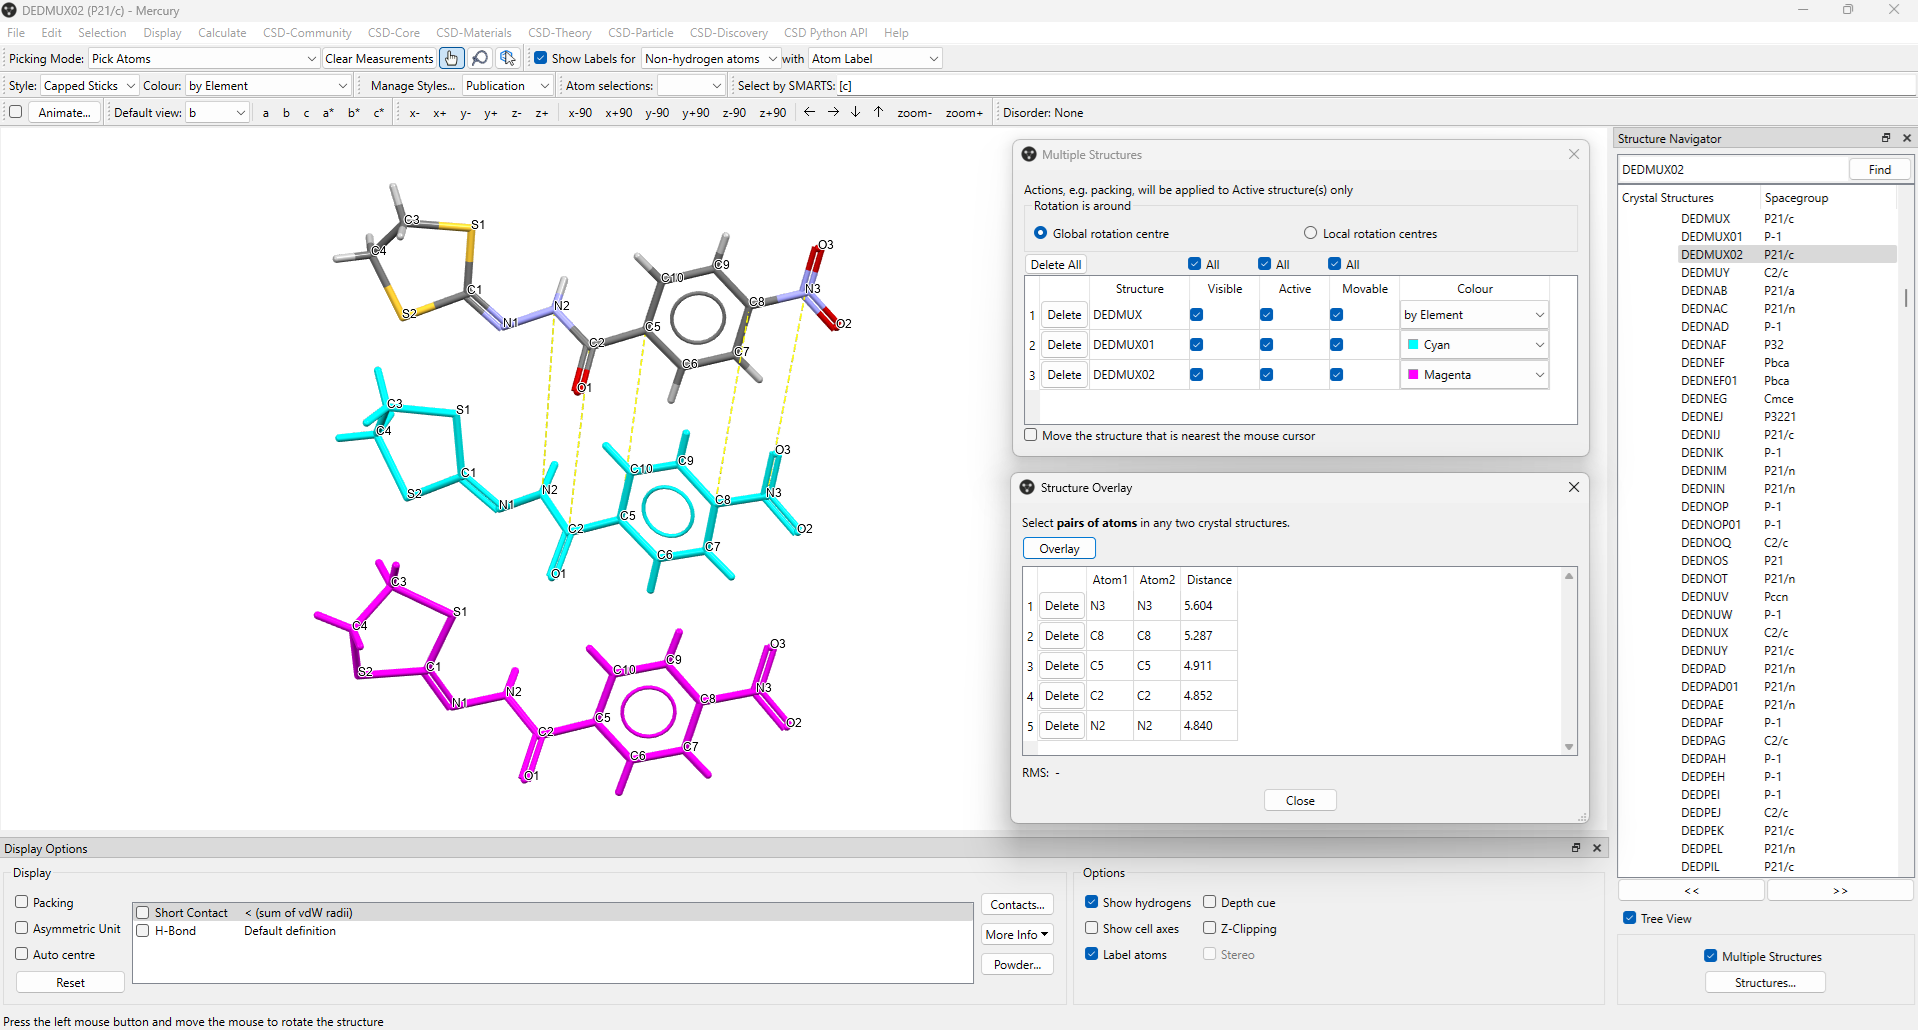This screenshot has height=1031, width=1919.
Task: Activate the magnifier lasso tool icon
Action: (480, 59)
